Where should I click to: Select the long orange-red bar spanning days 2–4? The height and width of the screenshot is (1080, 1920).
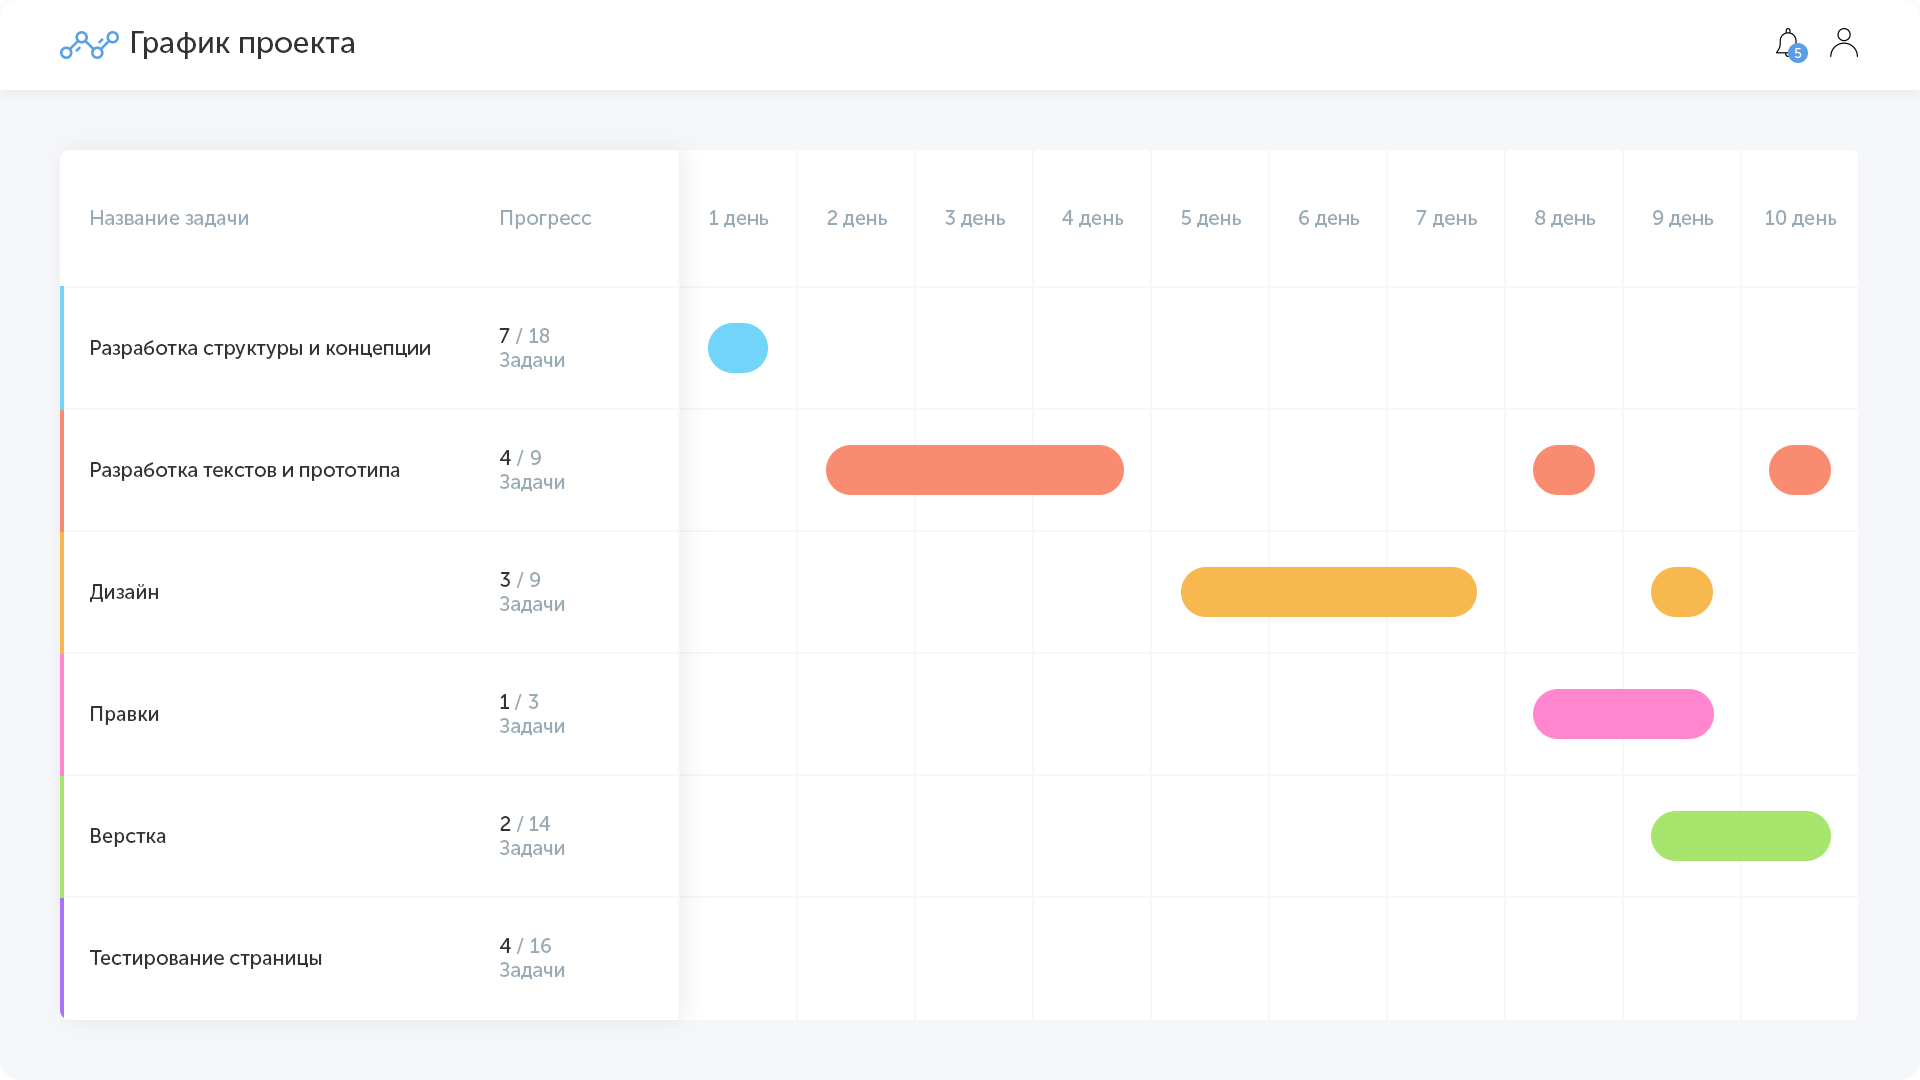974,470
